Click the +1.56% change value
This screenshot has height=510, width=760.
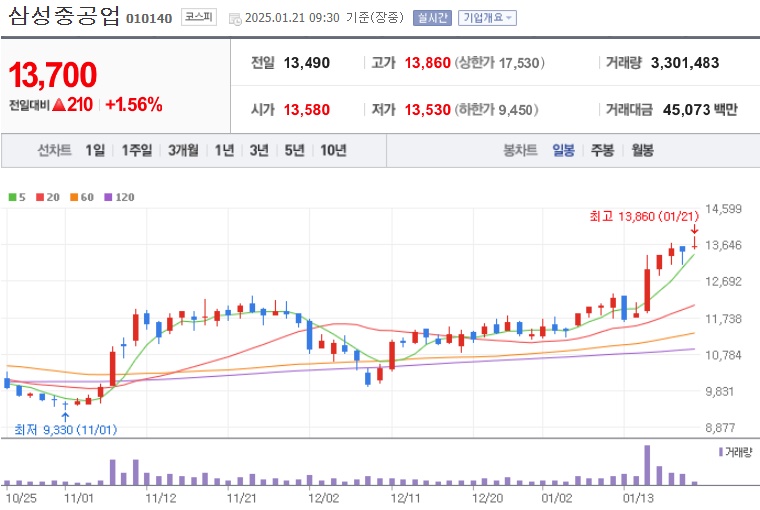click(134, 104)
